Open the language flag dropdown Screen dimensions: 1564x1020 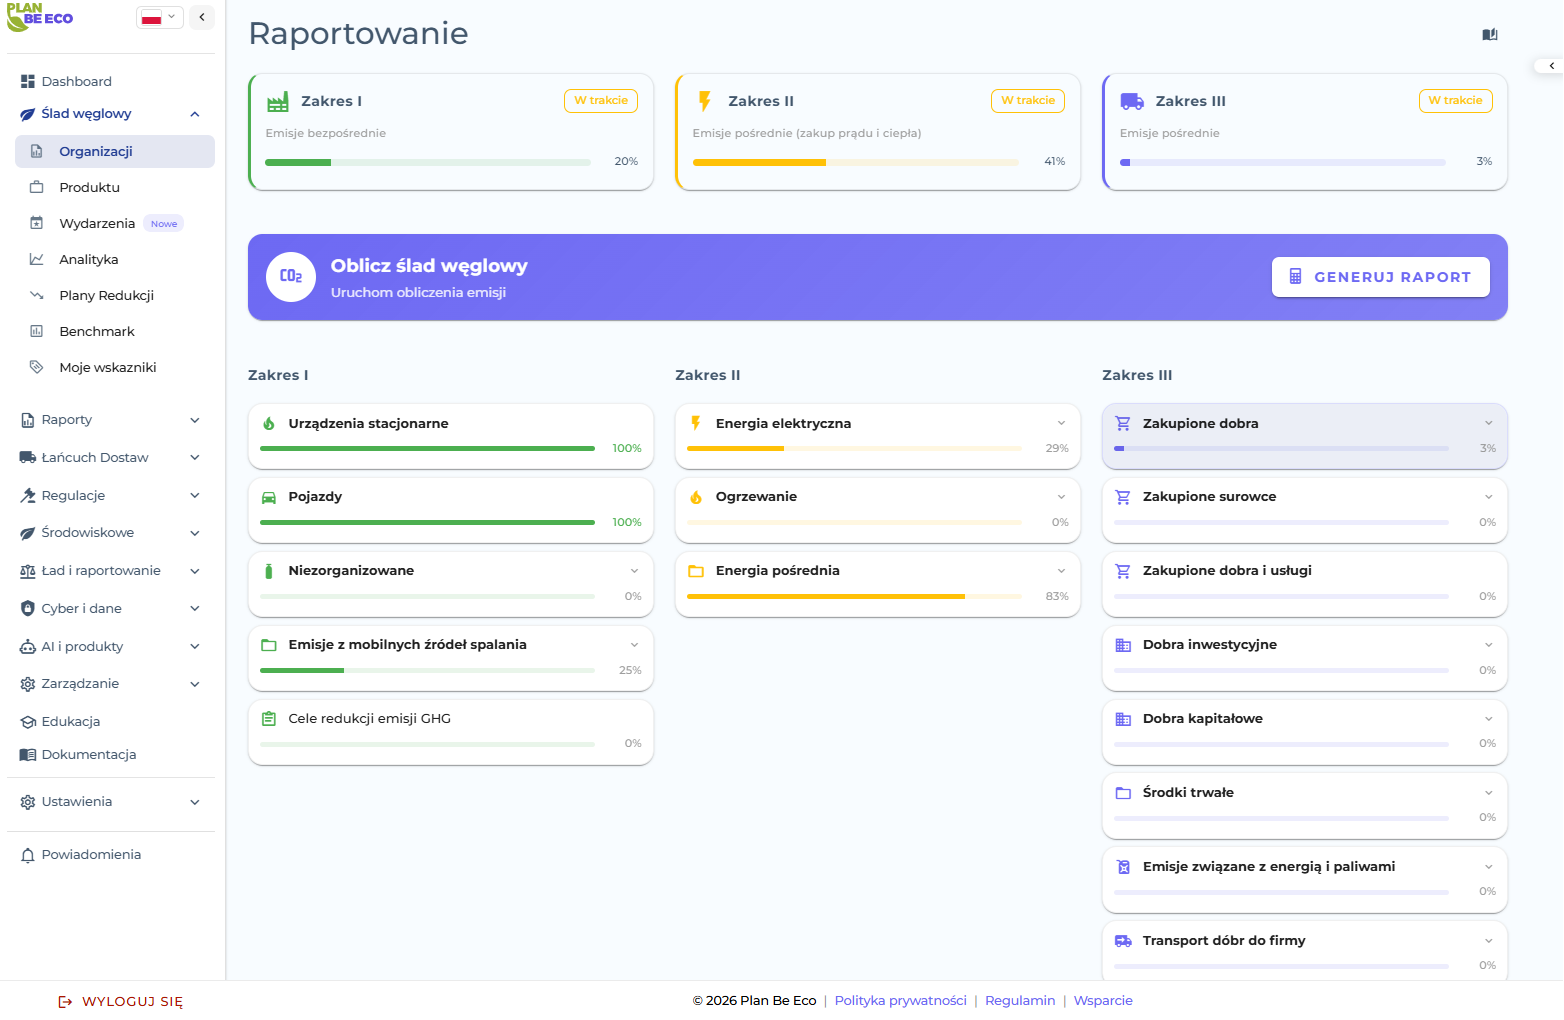pos(159,17)
